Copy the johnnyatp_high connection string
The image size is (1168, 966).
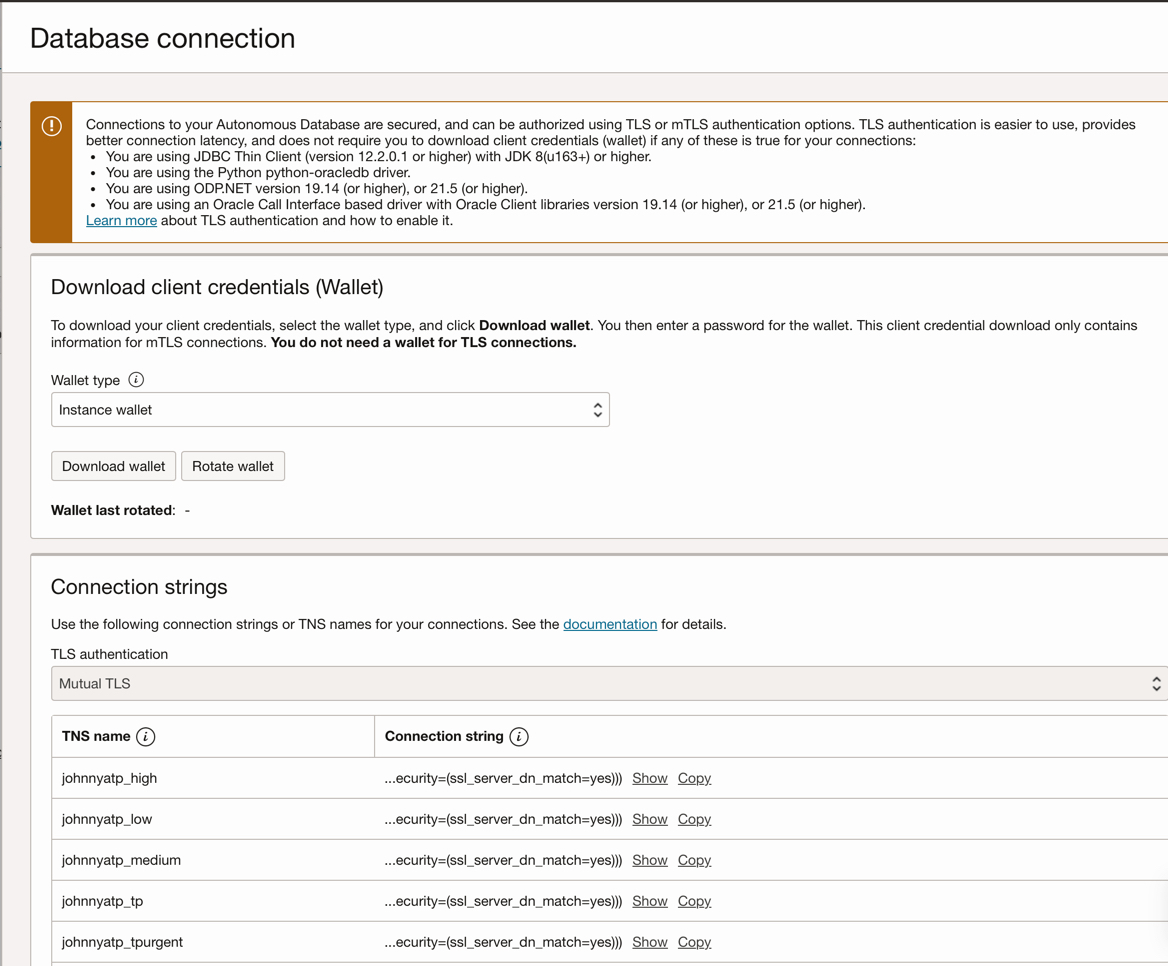pyautogui.click(x=694, y=778)
